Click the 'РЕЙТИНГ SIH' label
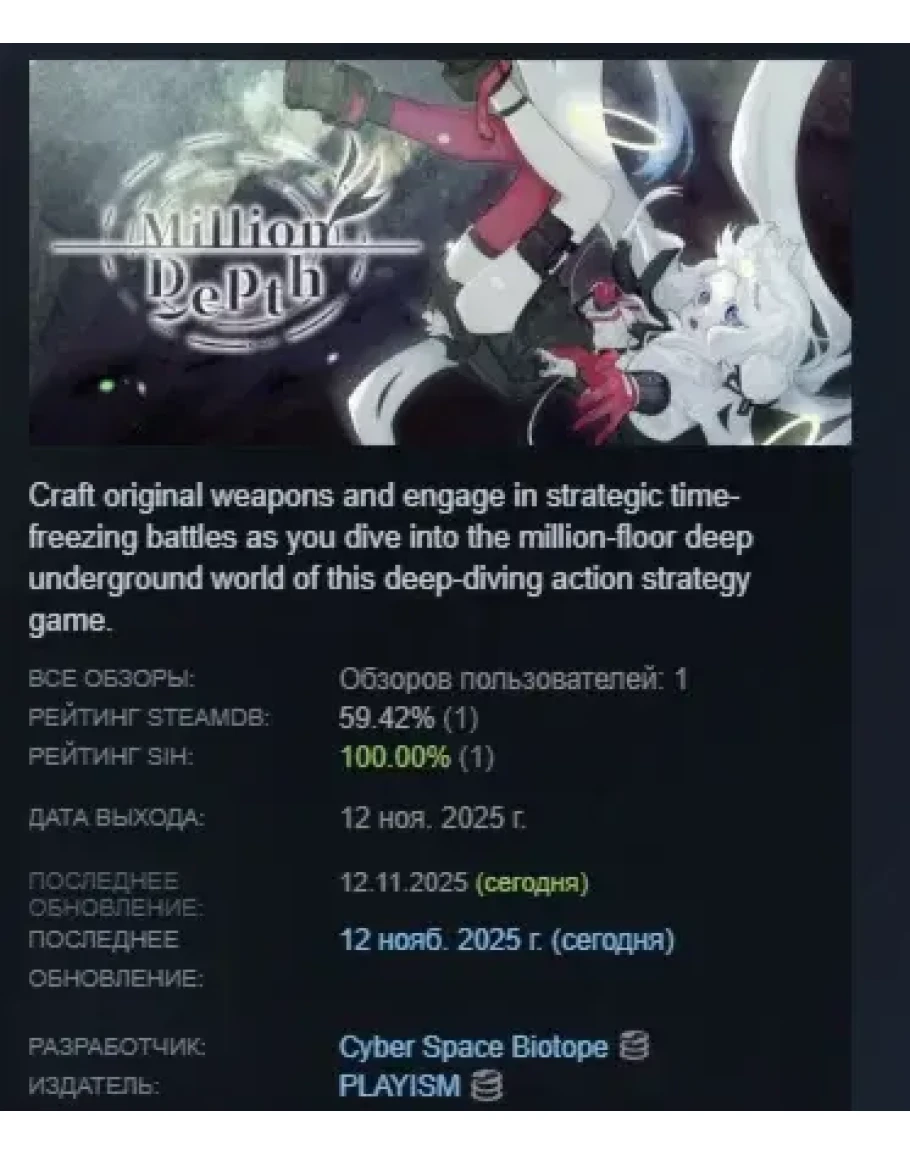The height and width of the screenshot is (1155, 910). point(111,756)
